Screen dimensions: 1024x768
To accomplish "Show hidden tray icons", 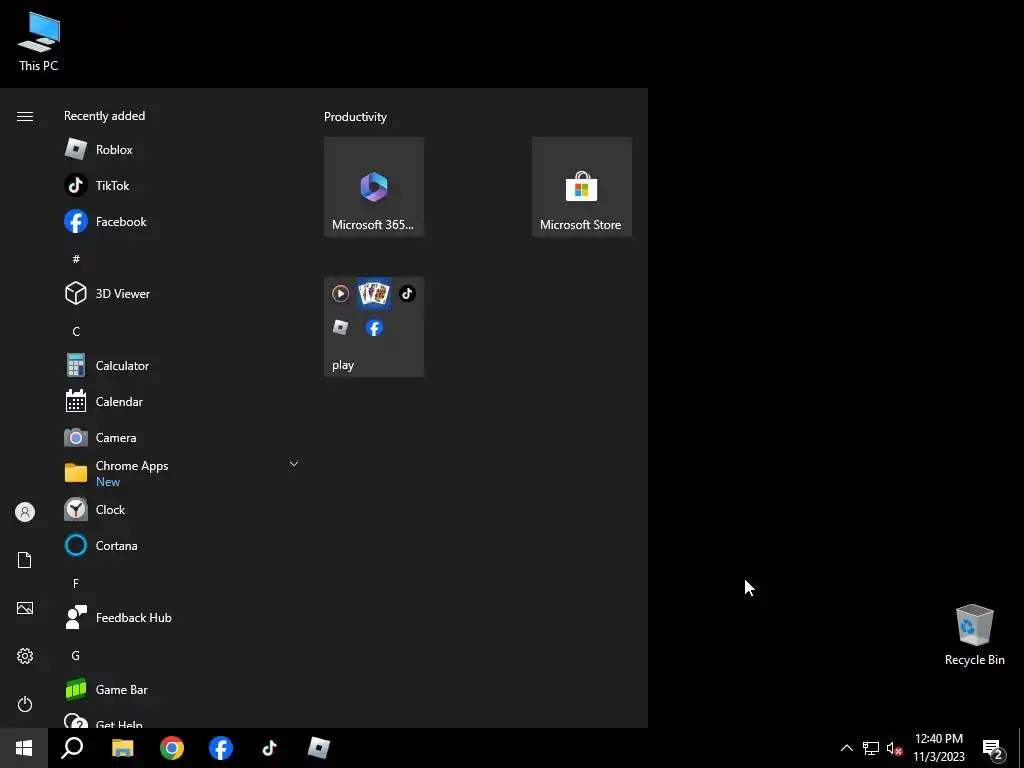I will click(x=846, y=748).
